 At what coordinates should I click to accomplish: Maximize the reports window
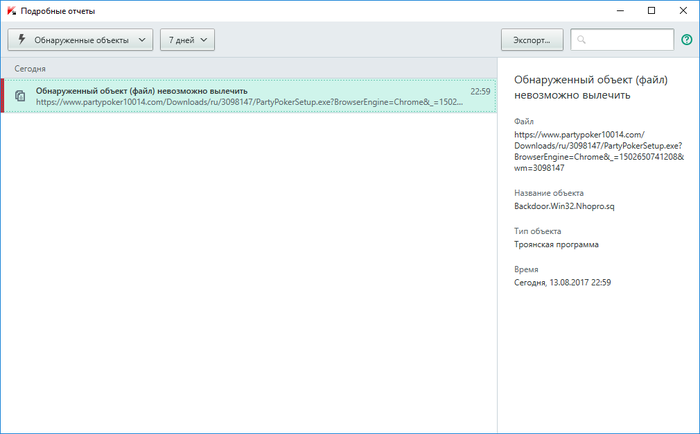pos(651,11)
